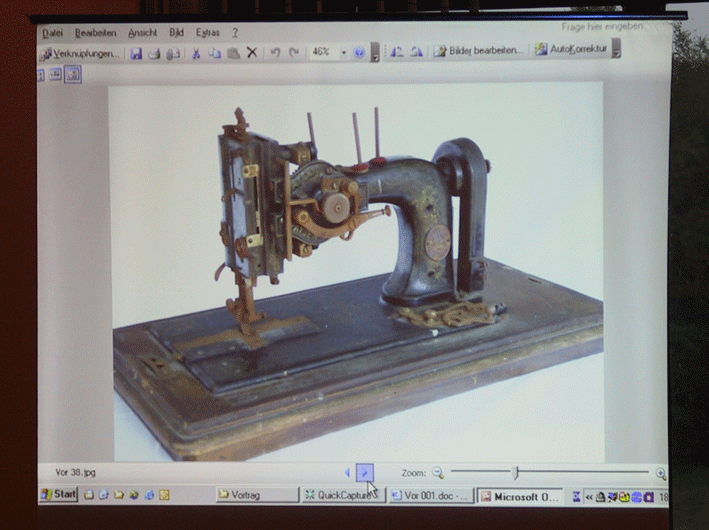
Task: Click the Internet Explorer quick launch icon
Action: pyautogui.click(x=149, y=495)
